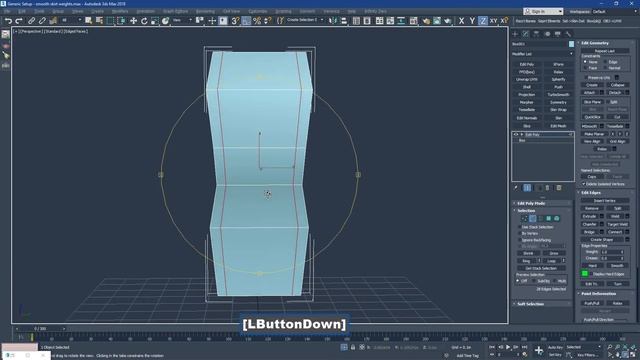Open the Edit menu
The width and height of the screenshot is (640, 360).
click(x=22, y=11)
